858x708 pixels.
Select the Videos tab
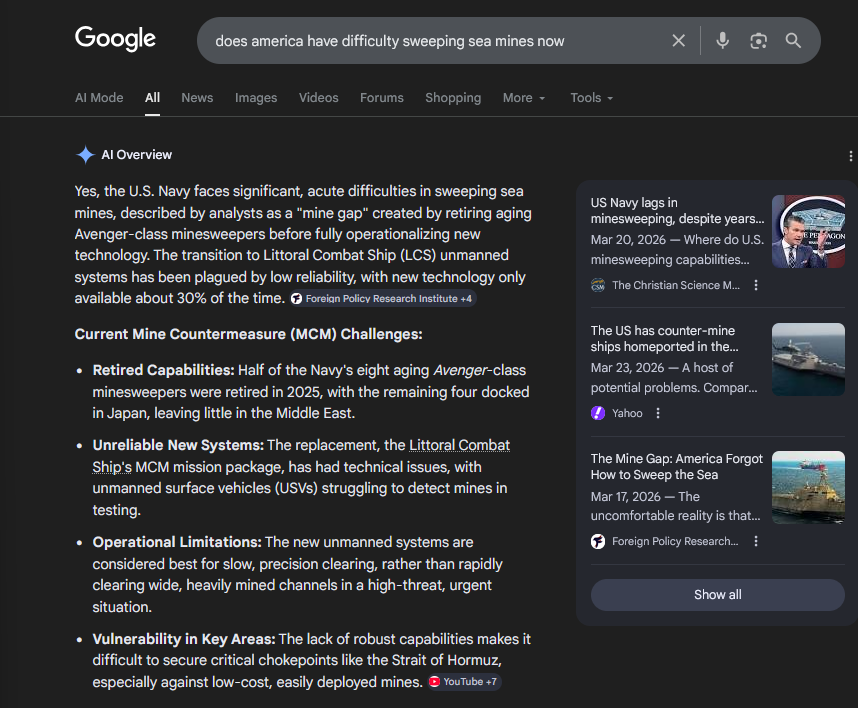(318, 98)
